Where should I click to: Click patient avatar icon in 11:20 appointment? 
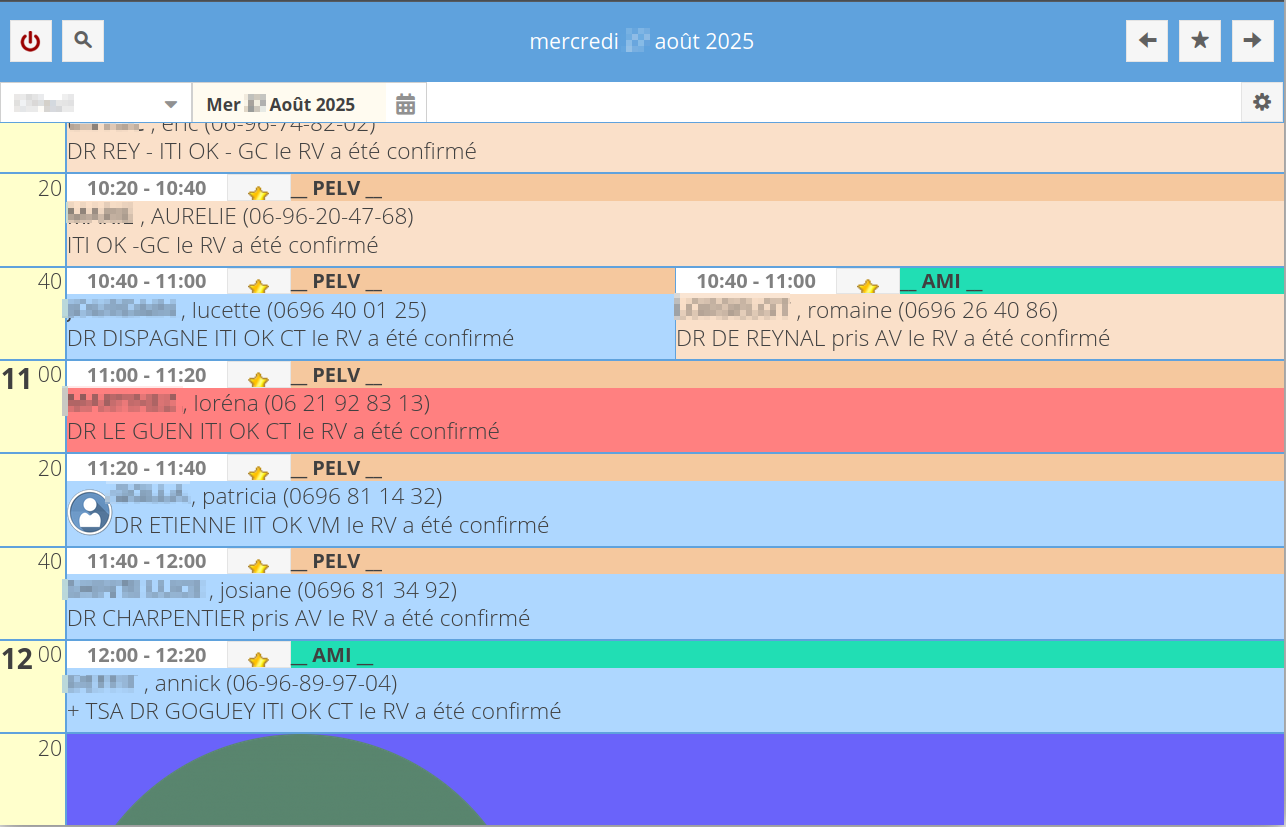coord(89,512)
